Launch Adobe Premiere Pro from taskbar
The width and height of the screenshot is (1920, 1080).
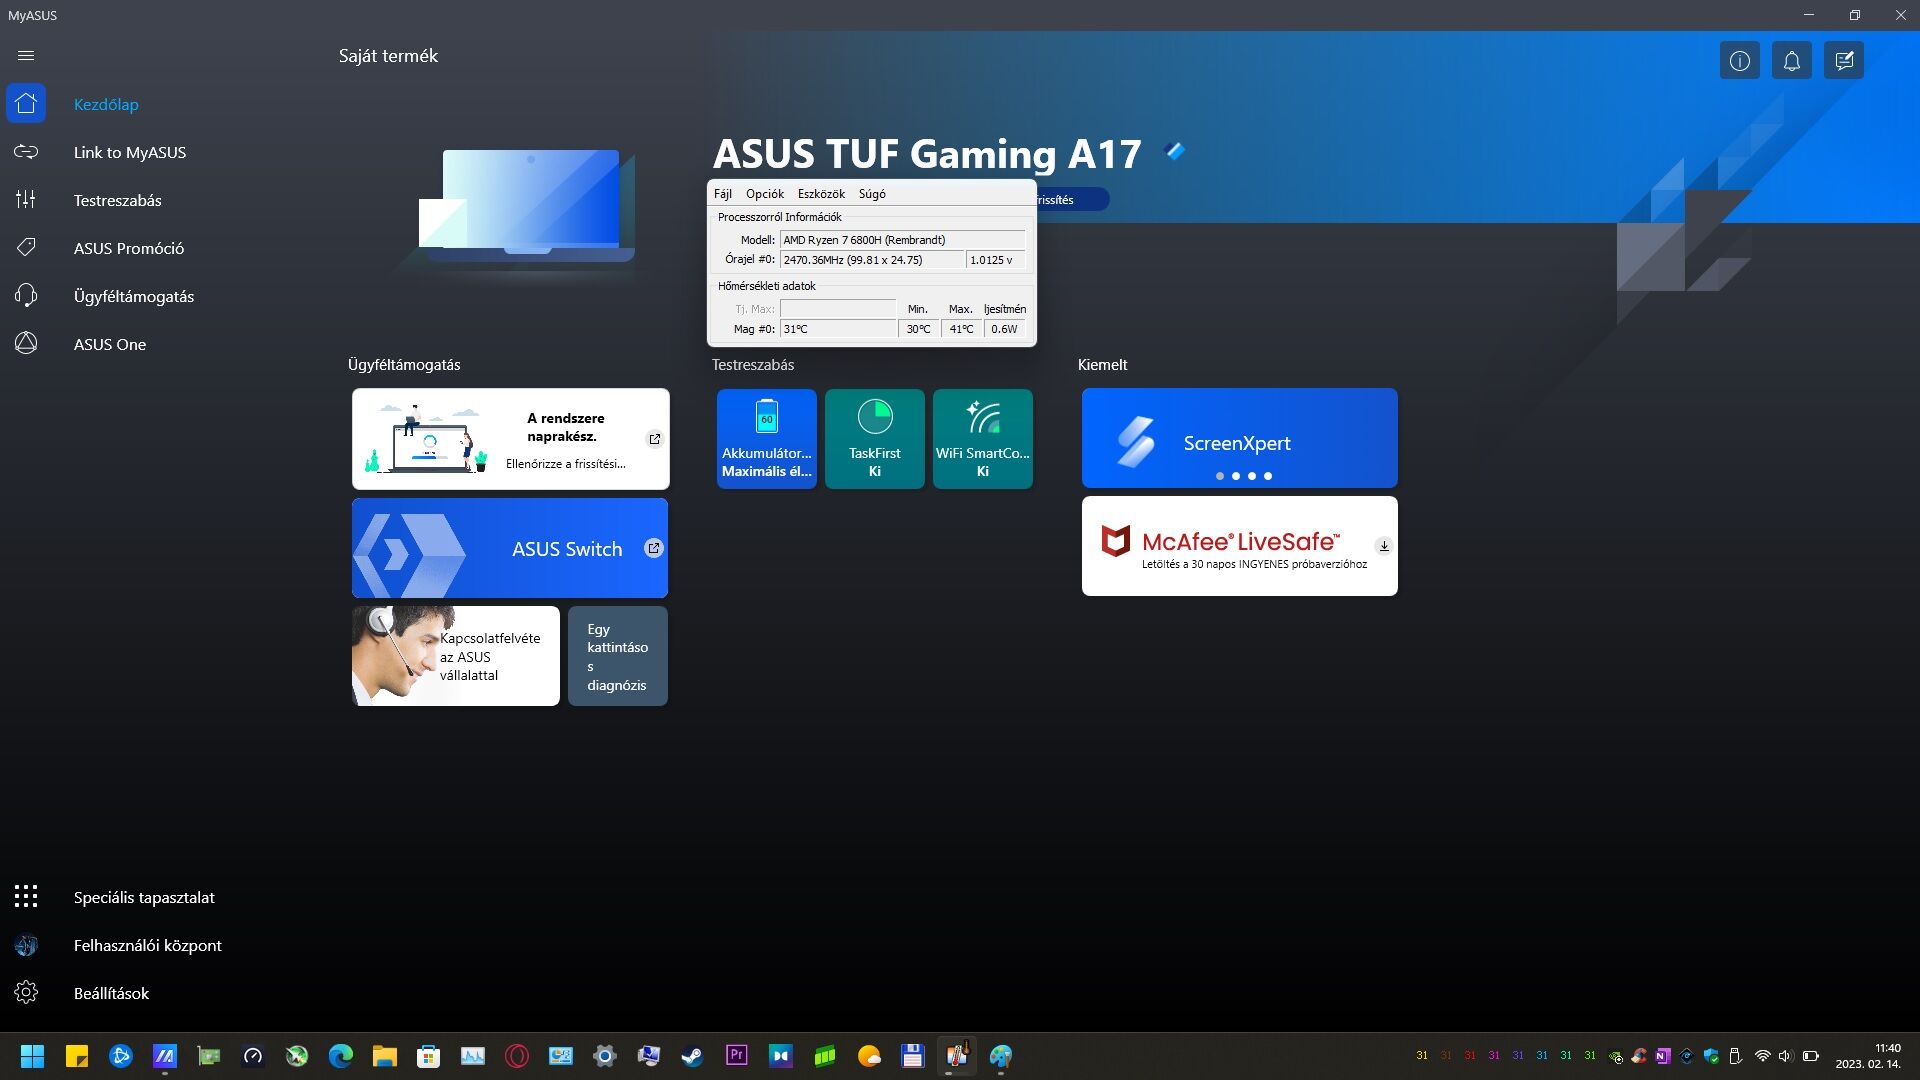tap(737, 1056)
